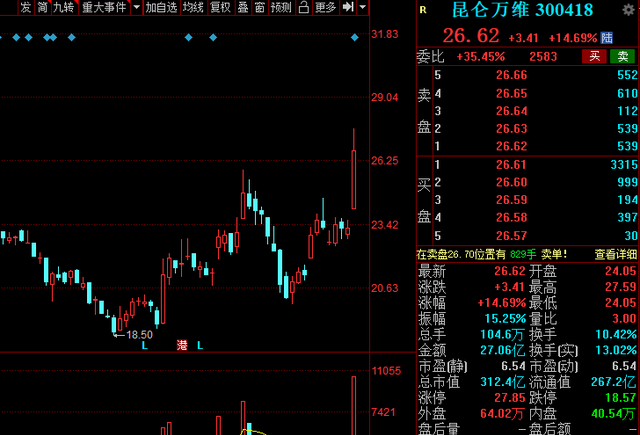Click the yellow R margin-trading icon
This screenshot has height=435, width=640.
[423, 10]
